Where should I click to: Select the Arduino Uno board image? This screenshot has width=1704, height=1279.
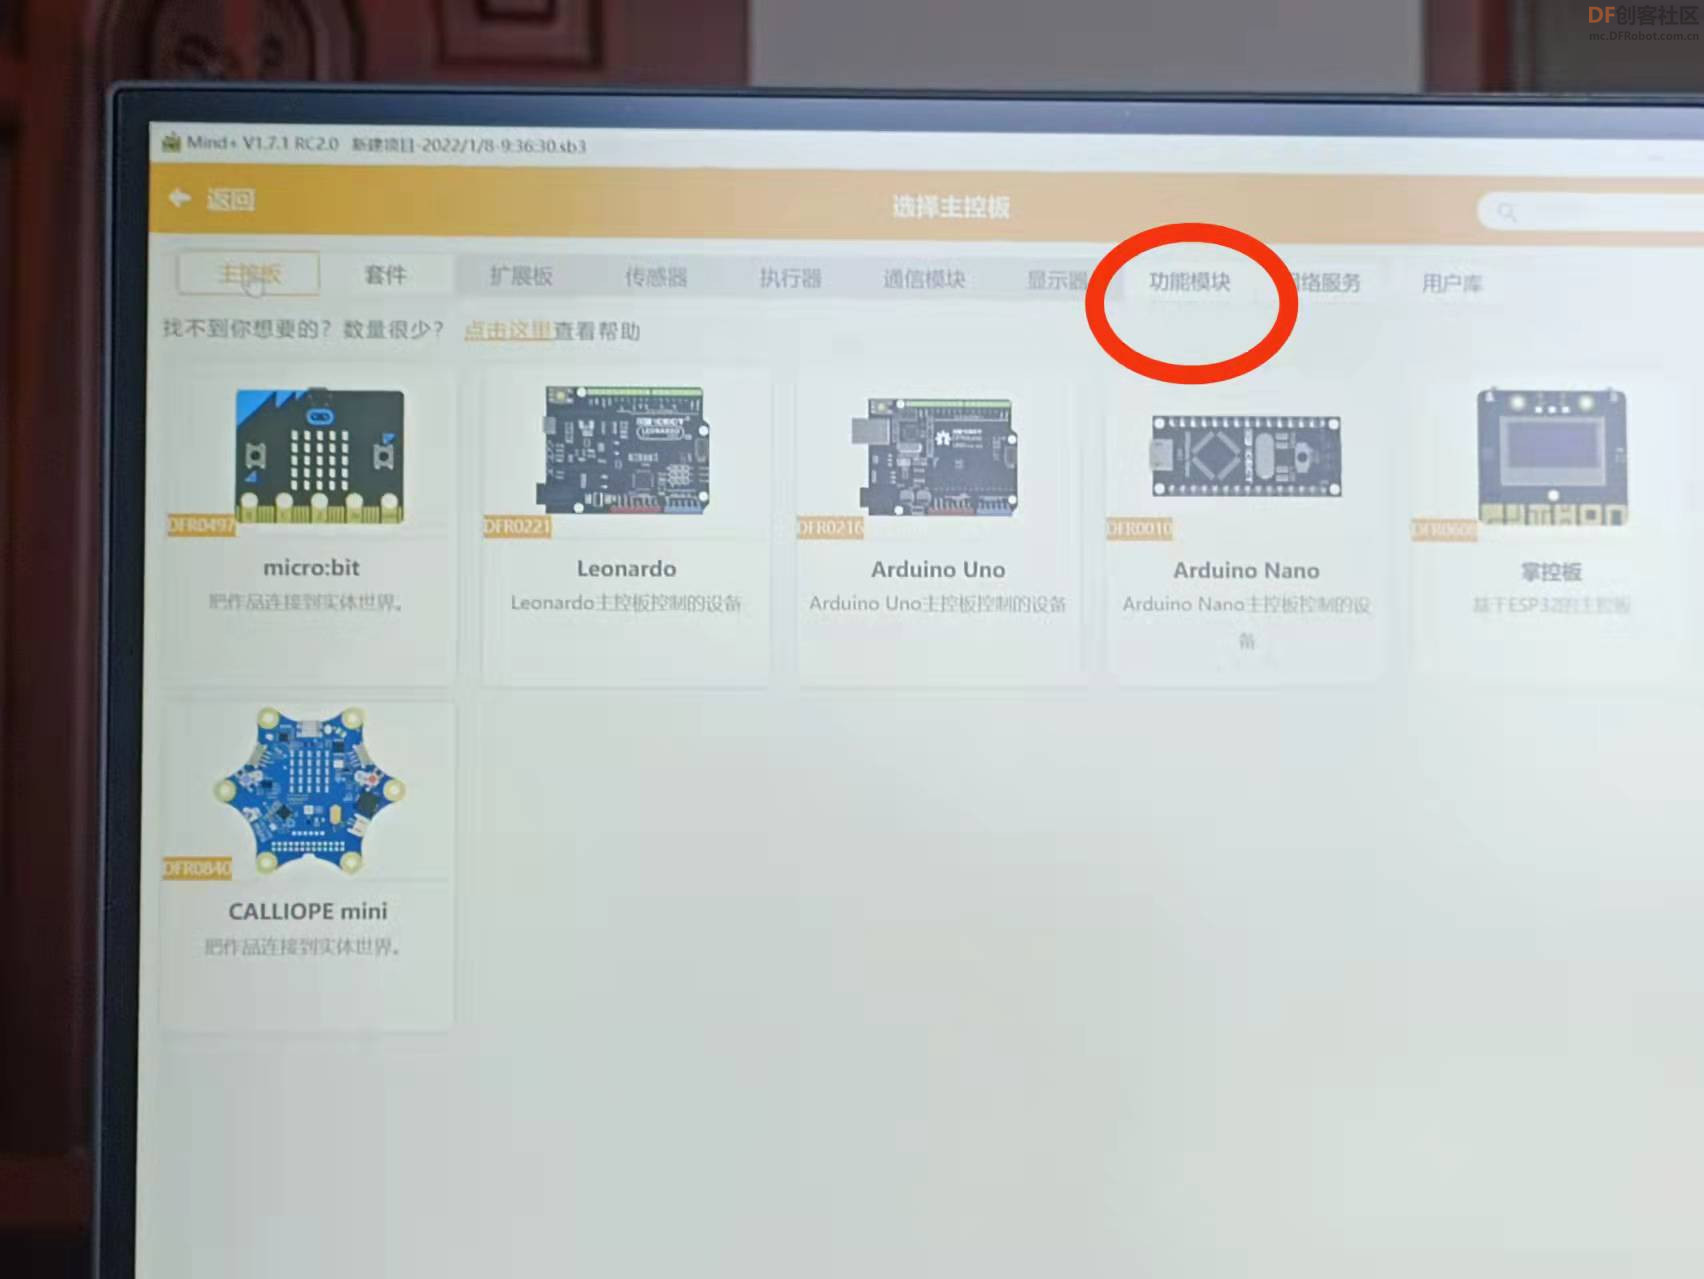tap(936, 456)
